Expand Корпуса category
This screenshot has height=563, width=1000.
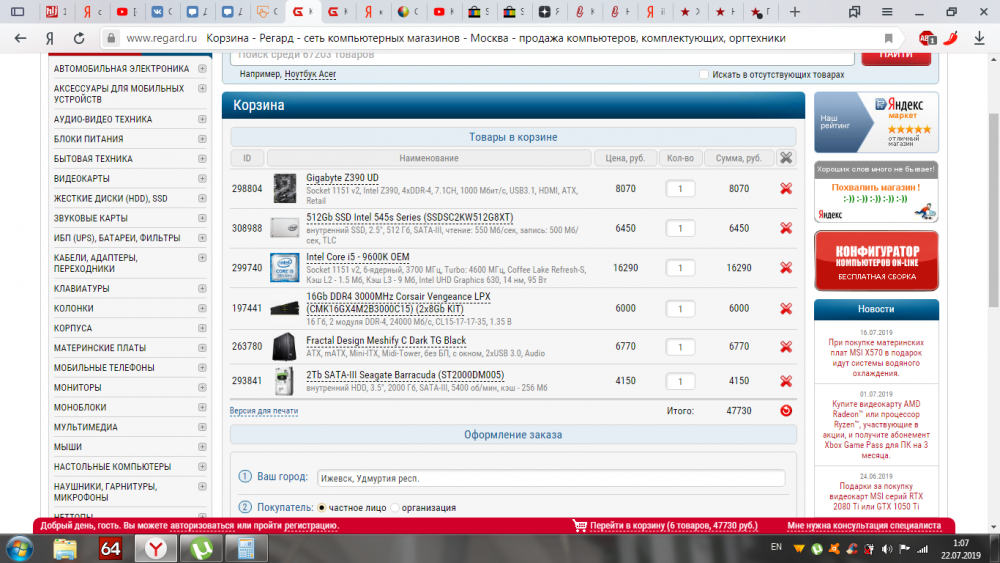point(202,328)
